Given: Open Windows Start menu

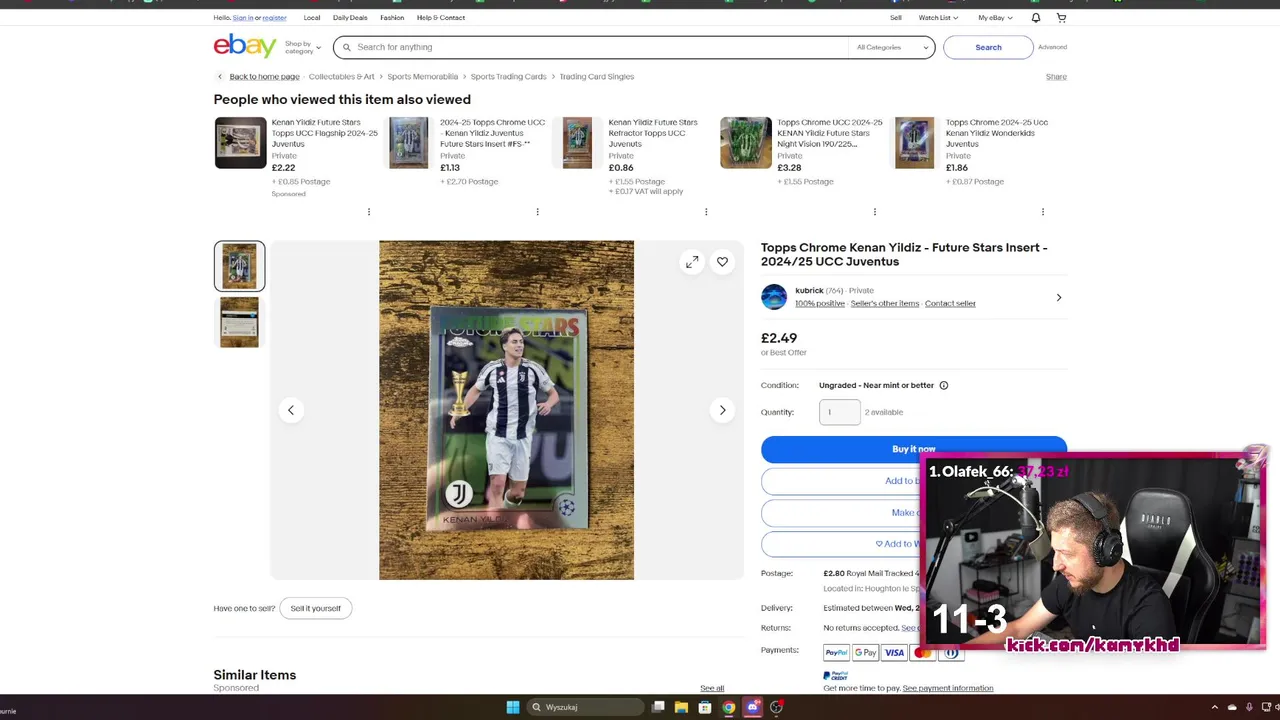Looking at the screenshot, I should click(x=513, y=707).
